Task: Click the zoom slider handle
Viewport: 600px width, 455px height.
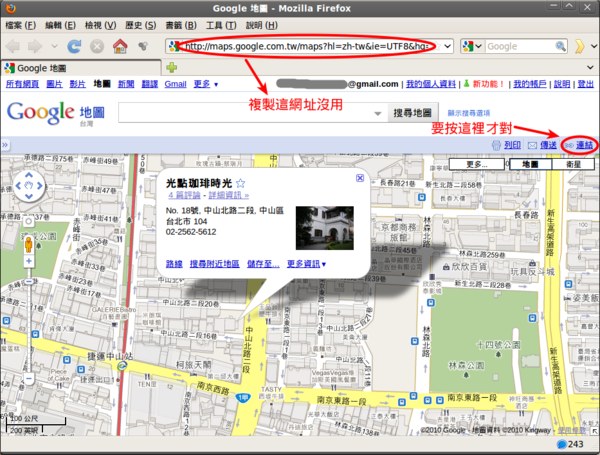Action: coord(29,281)
